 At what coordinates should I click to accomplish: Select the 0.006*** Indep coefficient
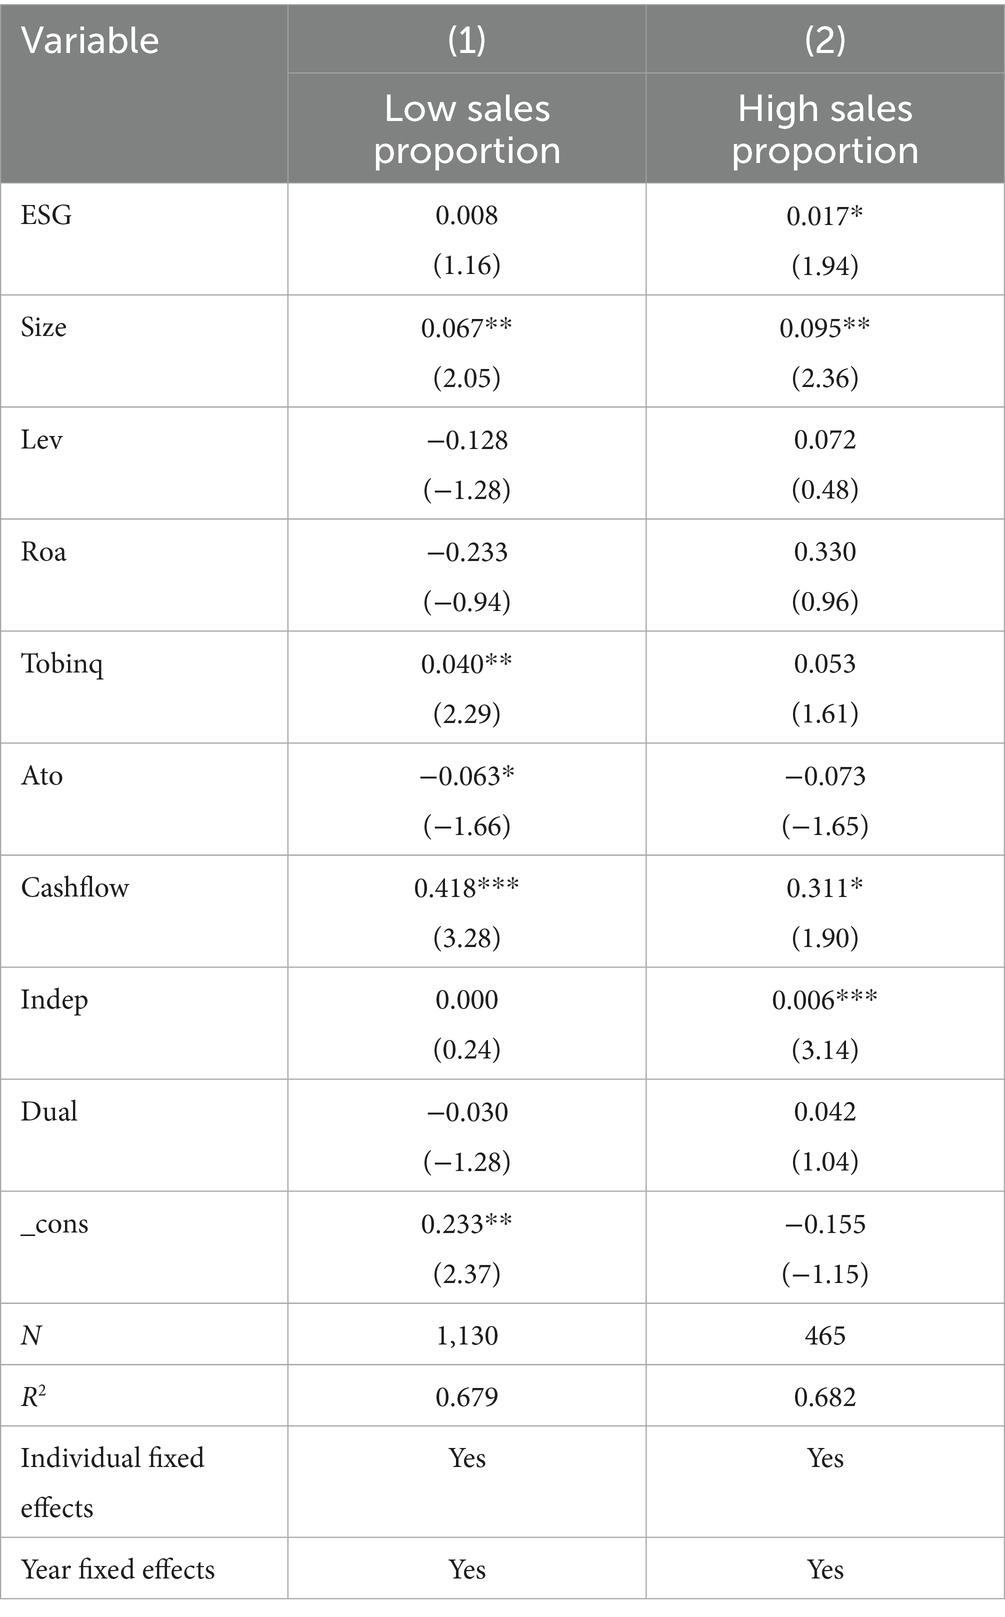click(825, 999)
